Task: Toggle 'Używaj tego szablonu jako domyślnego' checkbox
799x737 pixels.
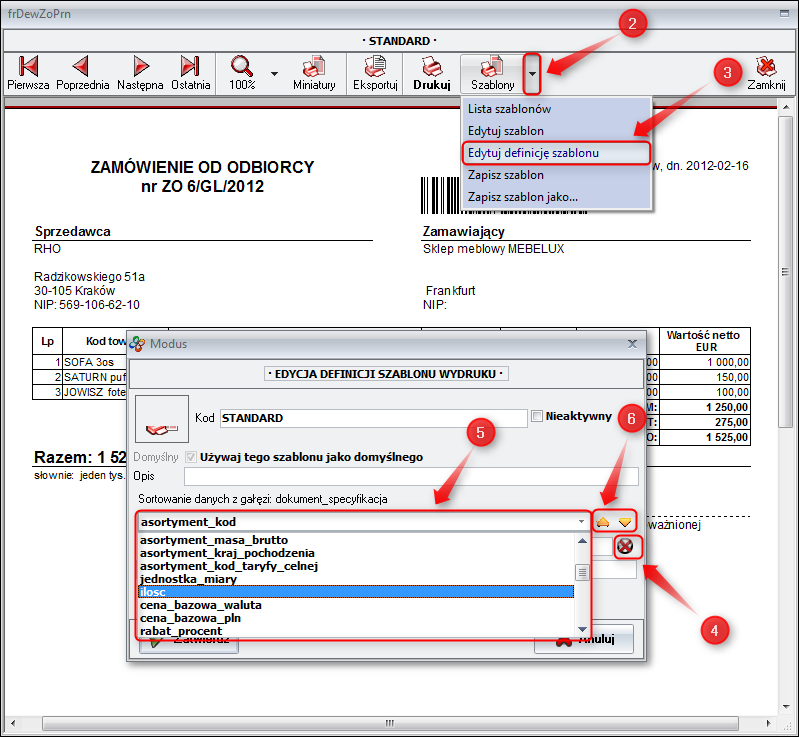Action: coord(191,457)
